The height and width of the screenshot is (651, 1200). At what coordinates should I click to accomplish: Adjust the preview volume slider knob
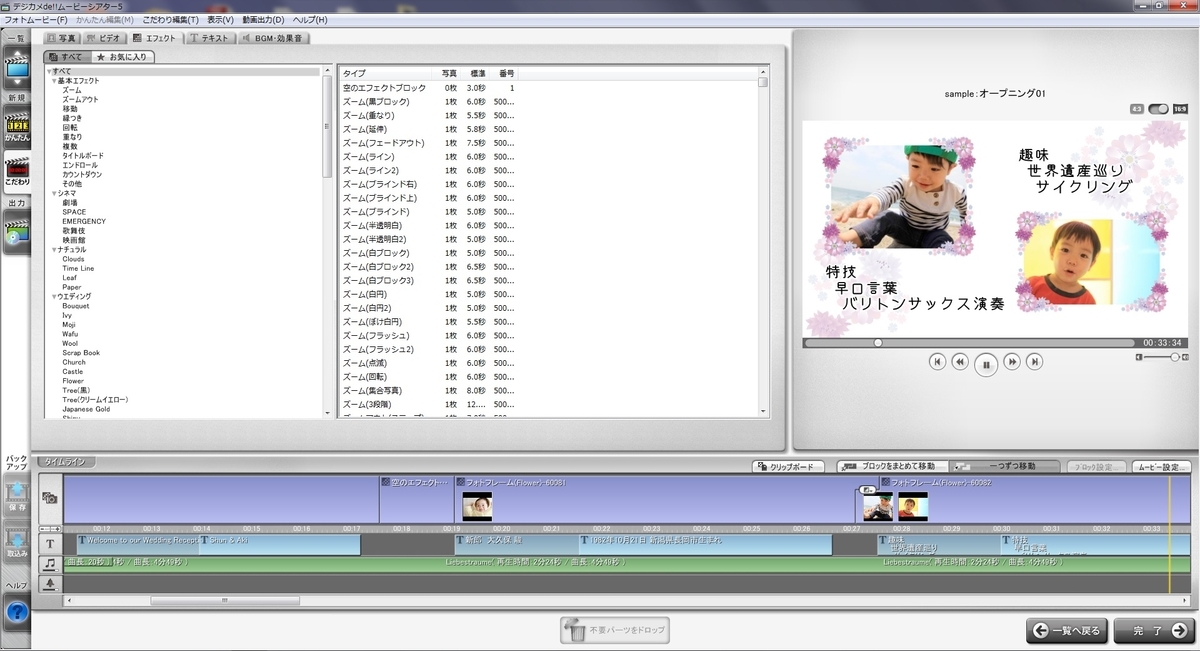tap(1176, 356)
